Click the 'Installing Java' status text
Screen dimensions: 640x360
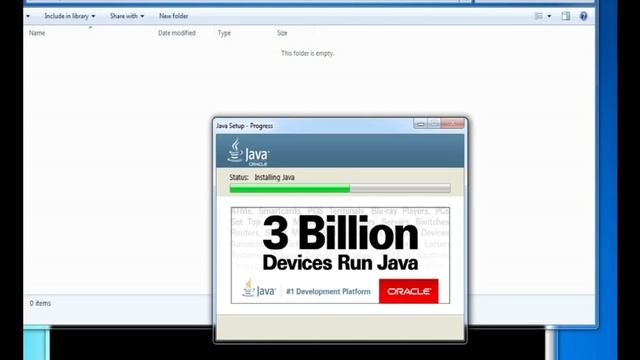pos(274,177)
